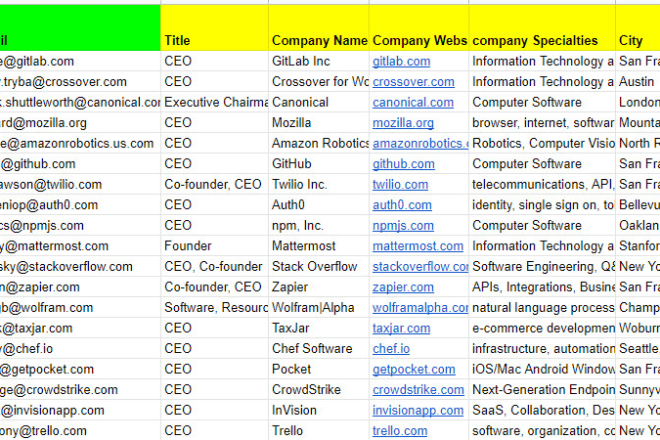Follow the canonical.com link
Screen dimensions: 660x440
tap(413, 102)
